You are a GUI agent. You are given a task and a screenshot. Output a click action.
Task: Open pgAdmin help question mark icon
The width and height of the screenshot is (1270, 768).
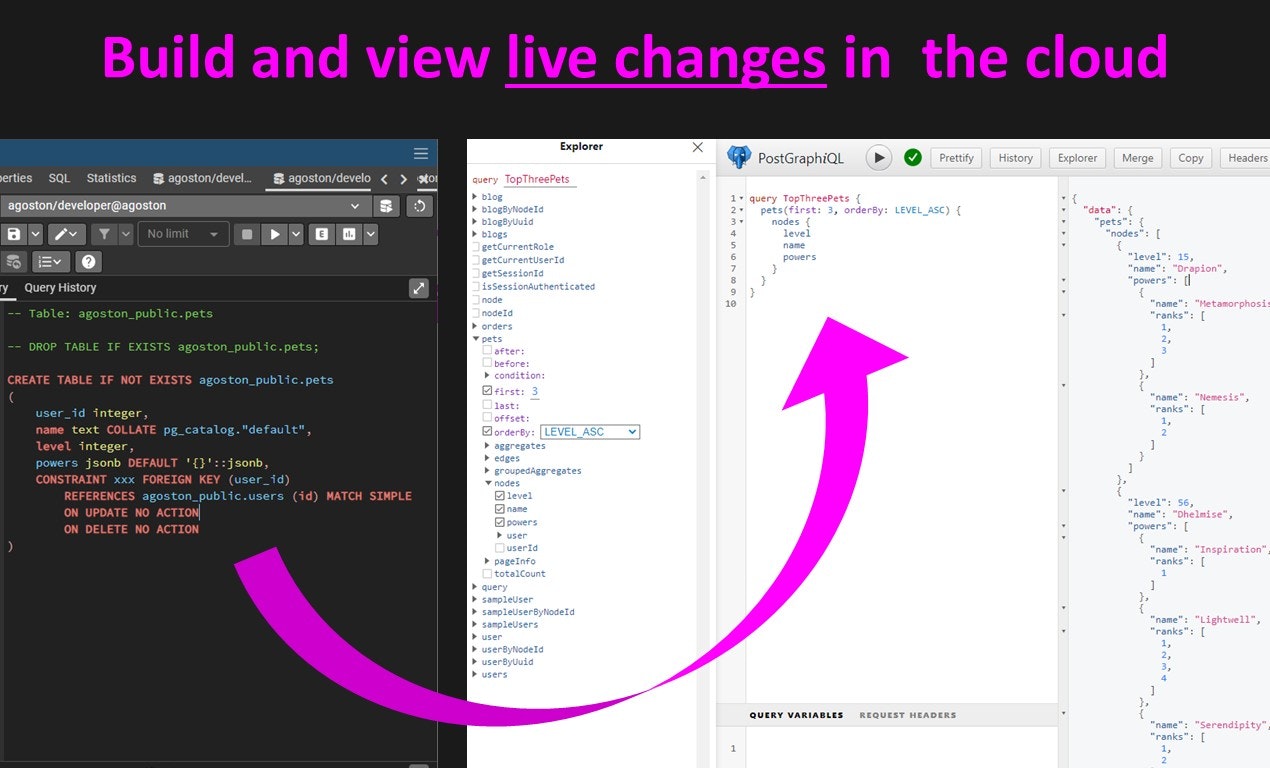point(89,262)
